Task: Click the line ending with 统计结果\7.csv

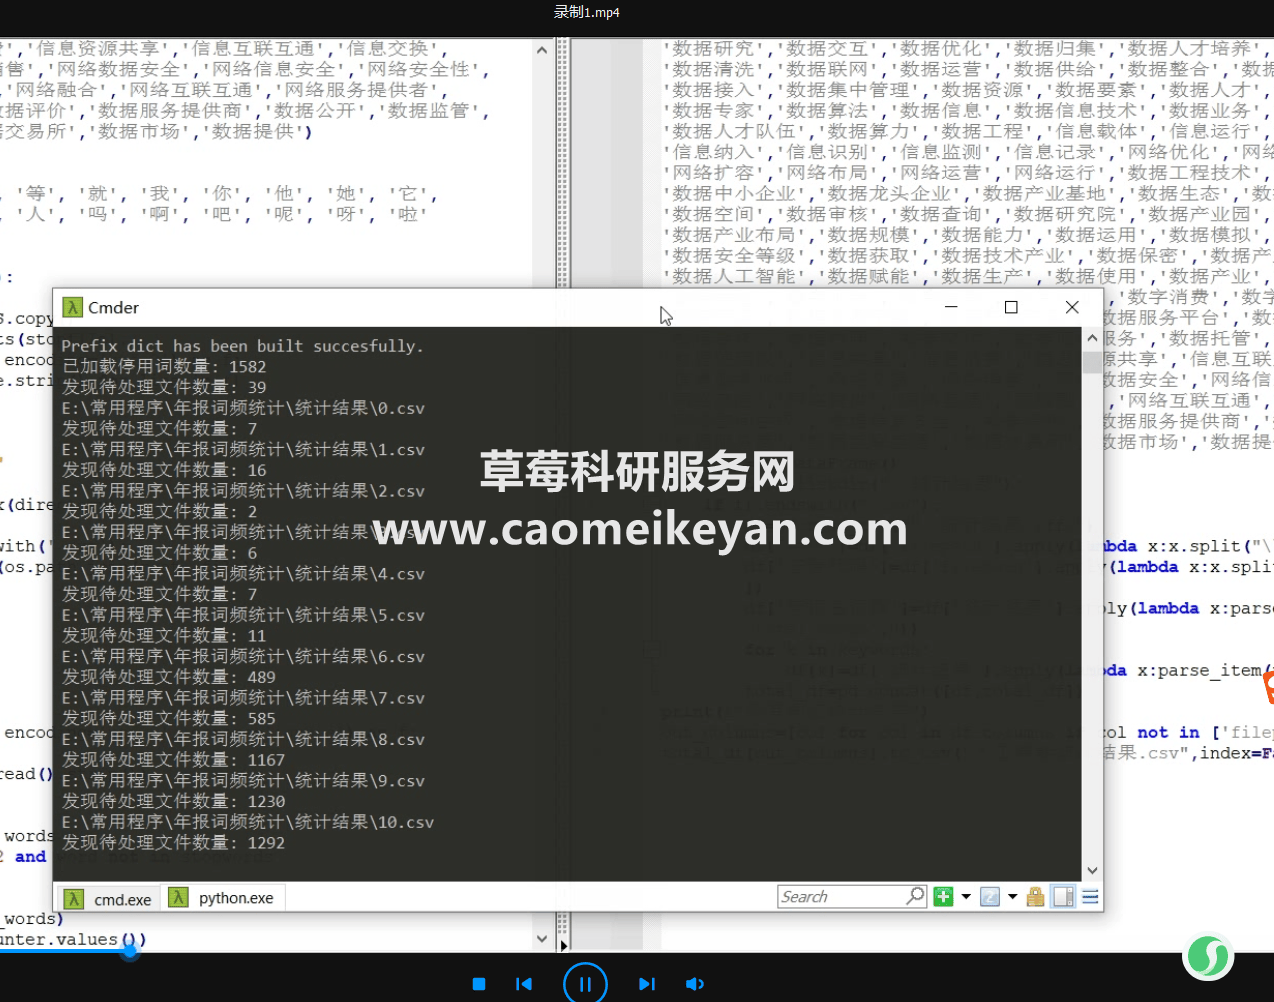Action: click(x=243, y=698)
